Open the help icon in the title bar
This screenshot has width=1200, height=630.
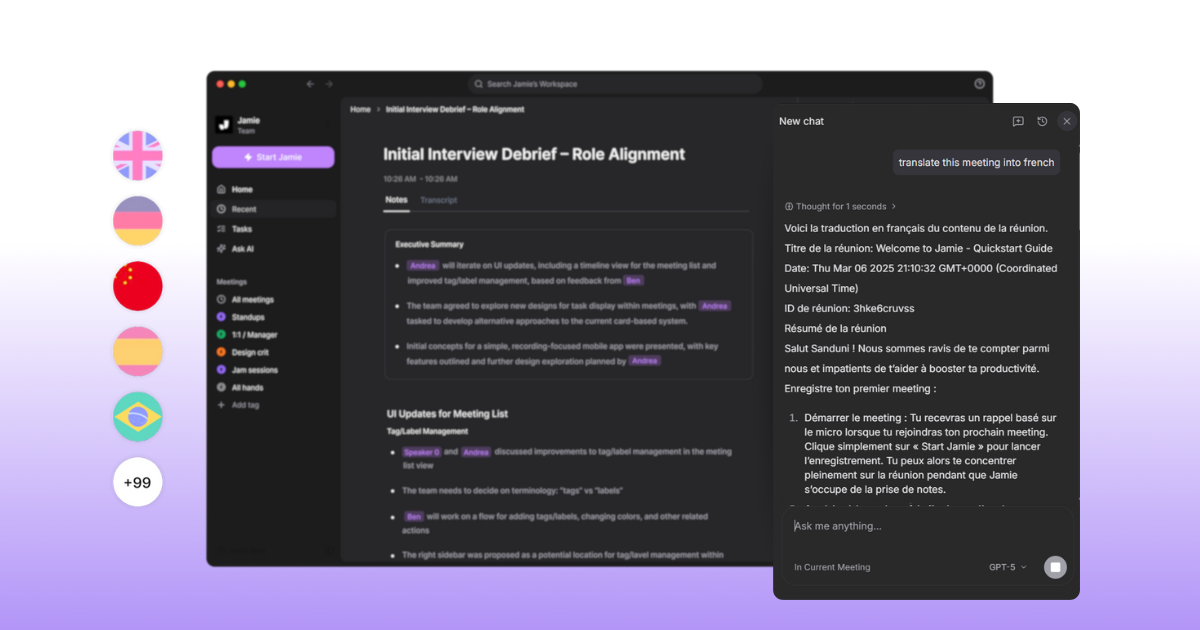point(979,84)
